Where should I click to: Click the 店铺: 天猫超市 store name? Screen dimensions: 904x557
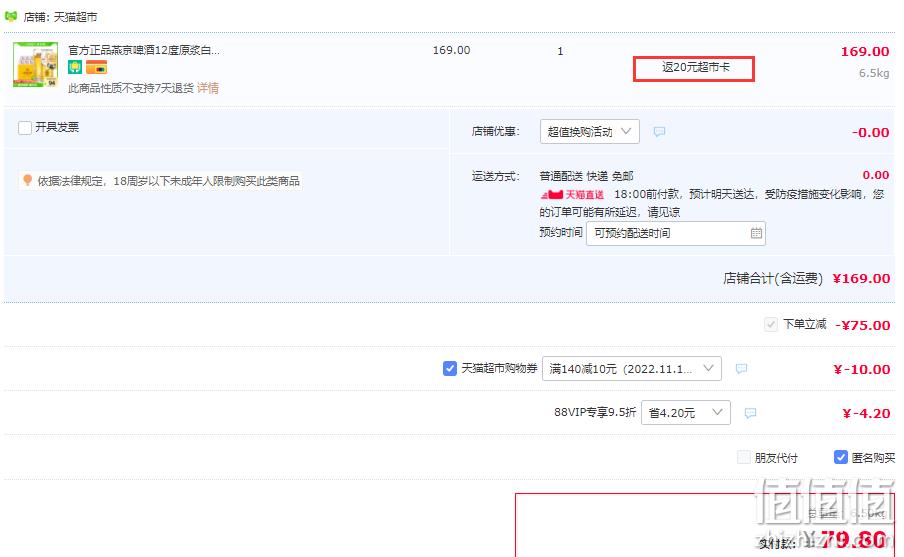pos(60,17)
